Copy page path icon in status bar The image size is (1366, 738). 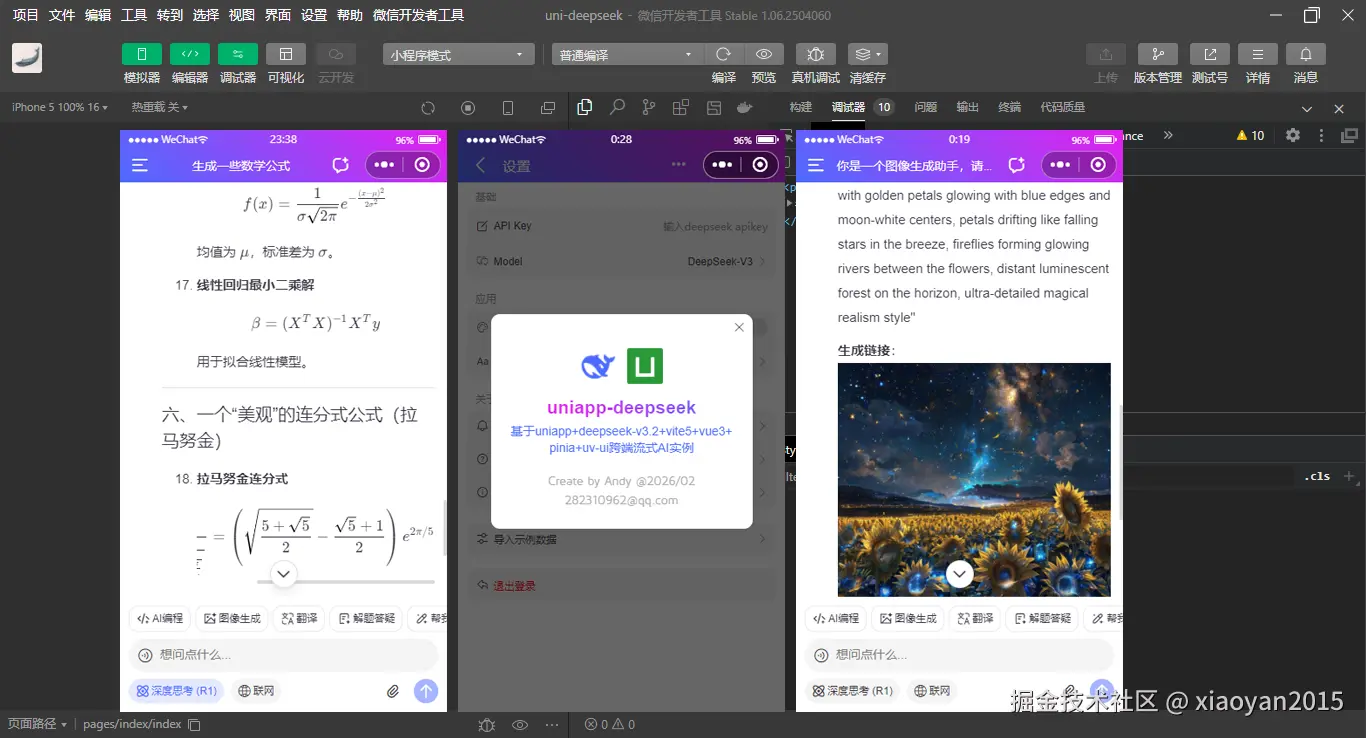pyautogui.click(x=195, y=724)
